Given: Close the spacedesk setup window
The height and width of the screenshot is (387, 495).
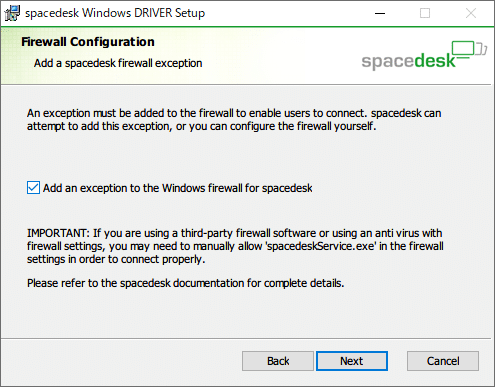Looking at the screenshot, I should pyautogui.click(x=471, y=13).
